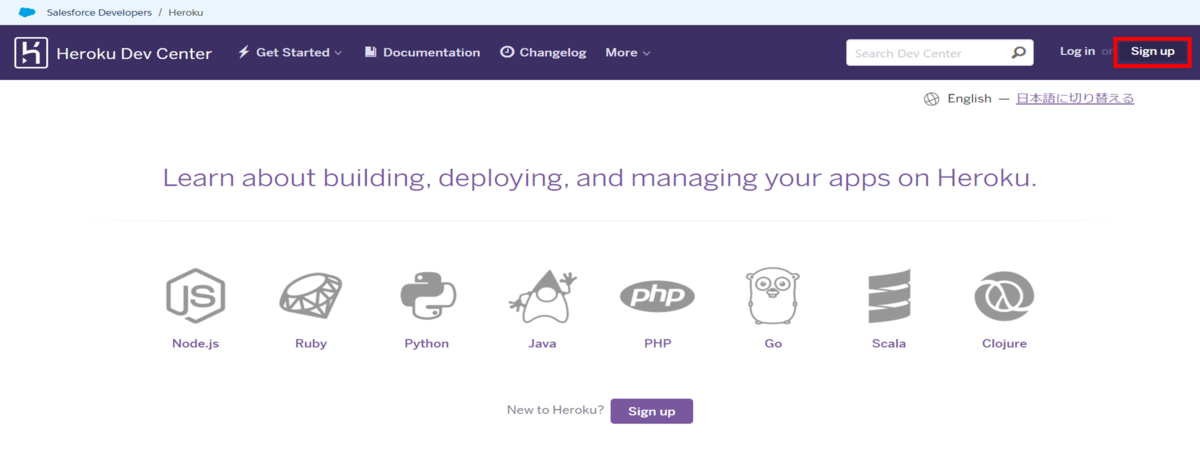Switch language to Japanese link
Screen dimensions: 1200x453
1075,98
